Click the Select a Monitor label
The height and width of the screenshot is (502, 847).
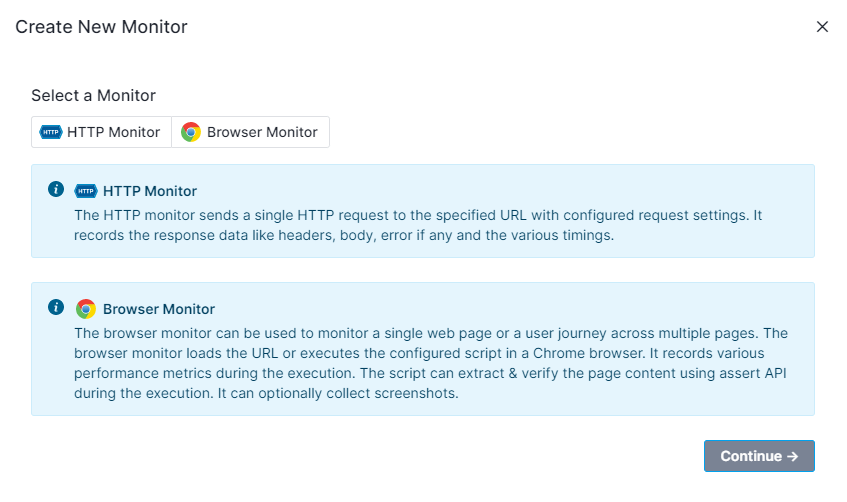[x=93, y=96]
